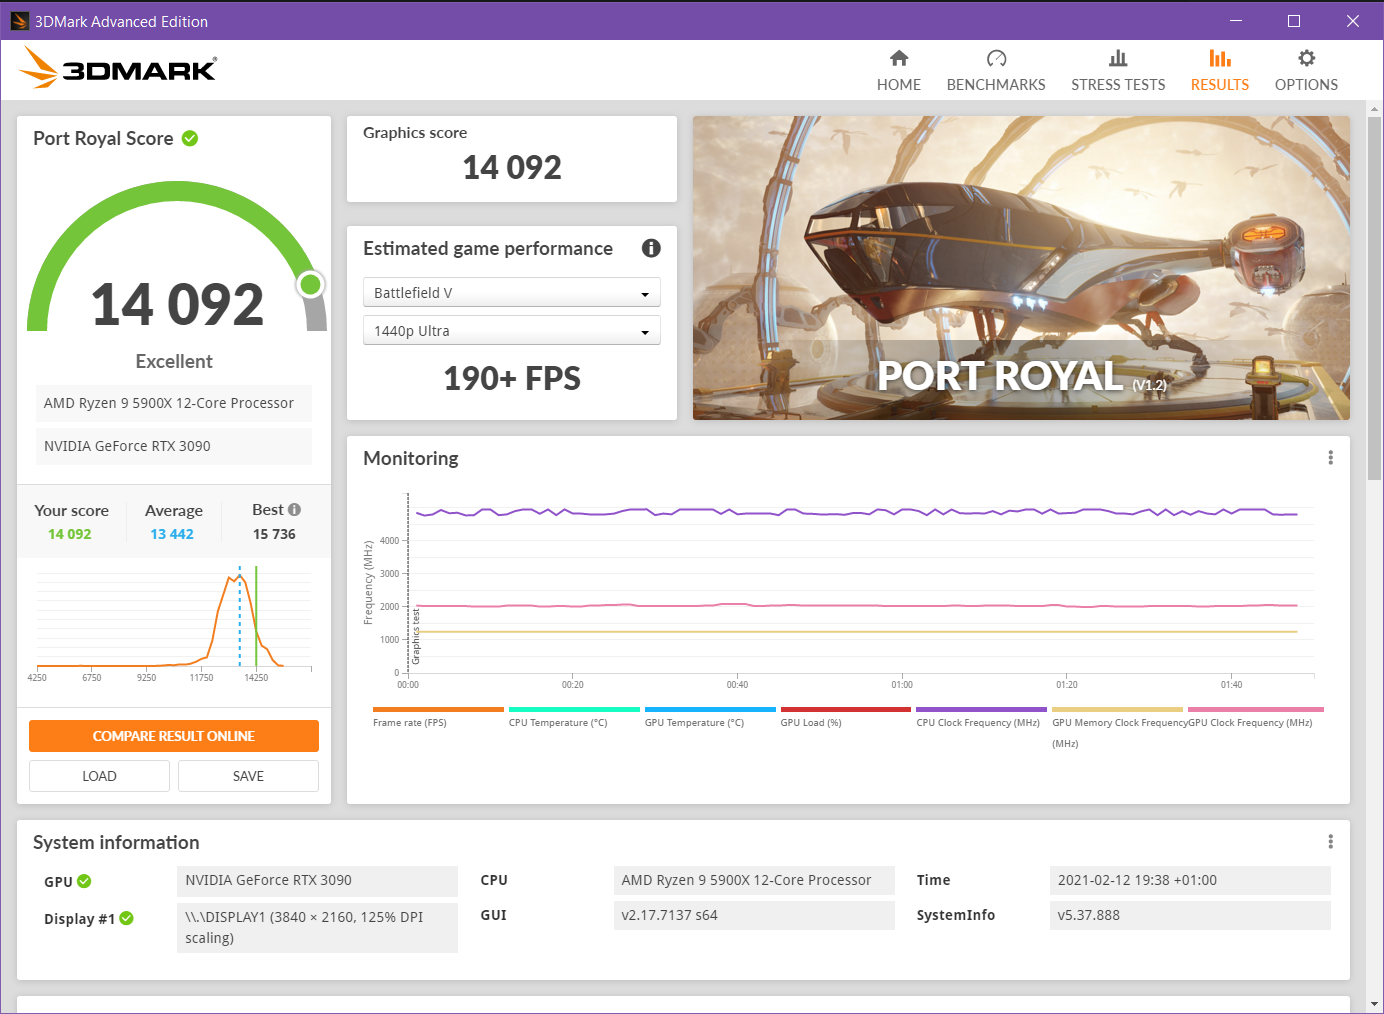Click the SystemInfo version v5.37.888
The image size is (1384, 1014).
tap(1190, 915)
